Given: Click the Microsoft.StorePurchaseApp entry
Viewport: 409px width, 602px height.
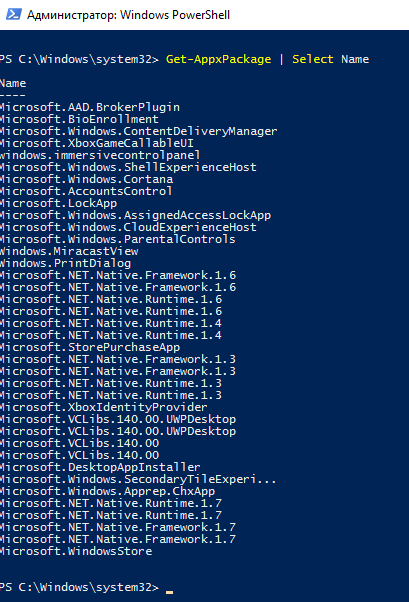Looking at the screenshot, I should click(x=90, y=347).
